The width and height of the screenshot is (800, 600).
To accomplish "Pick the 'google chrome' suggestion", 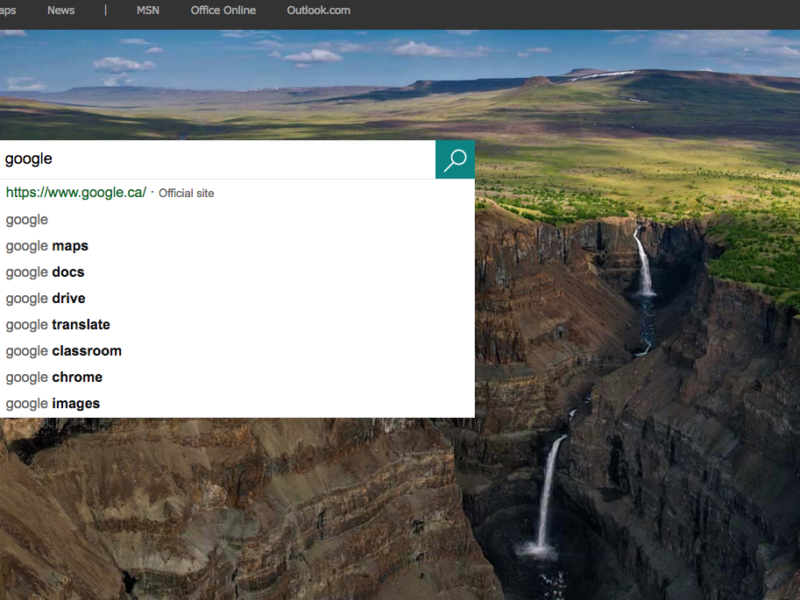I will pos(237,378).
